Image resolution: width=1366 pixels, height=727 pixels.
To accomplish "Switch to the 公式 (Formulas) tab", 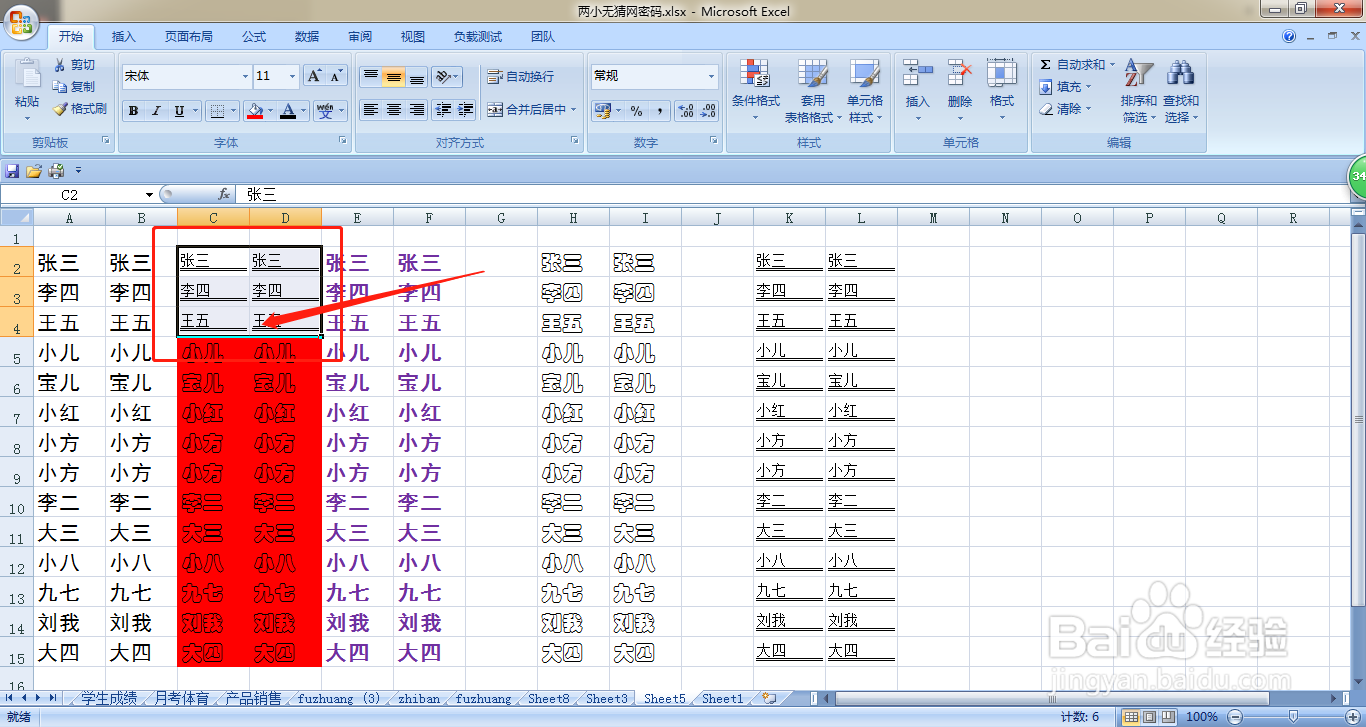I will pos(254,37).
